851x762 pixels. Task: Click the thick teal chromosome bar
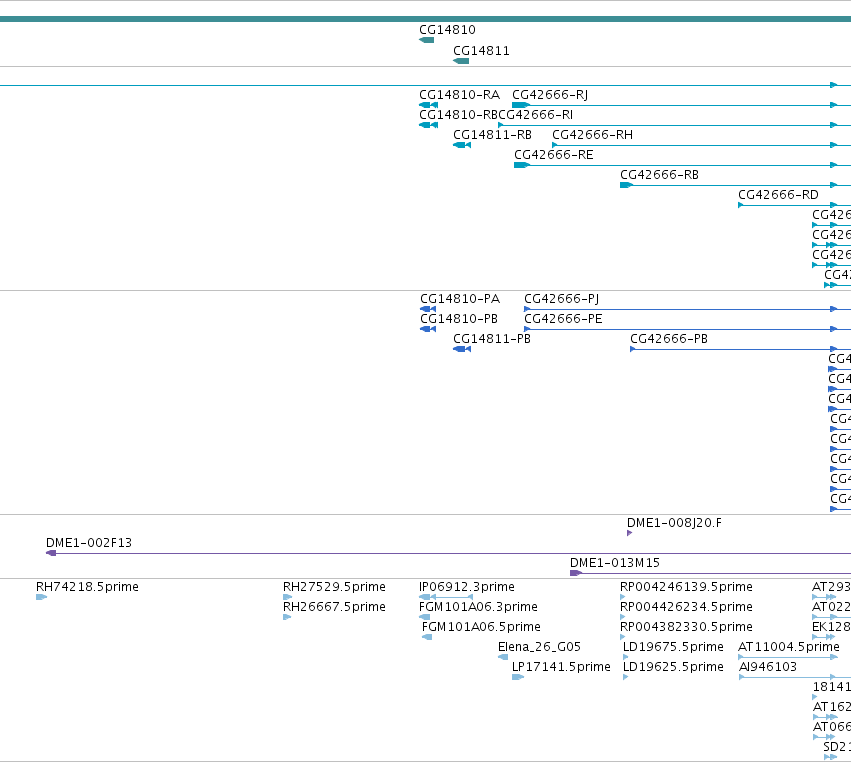(426, 20)
